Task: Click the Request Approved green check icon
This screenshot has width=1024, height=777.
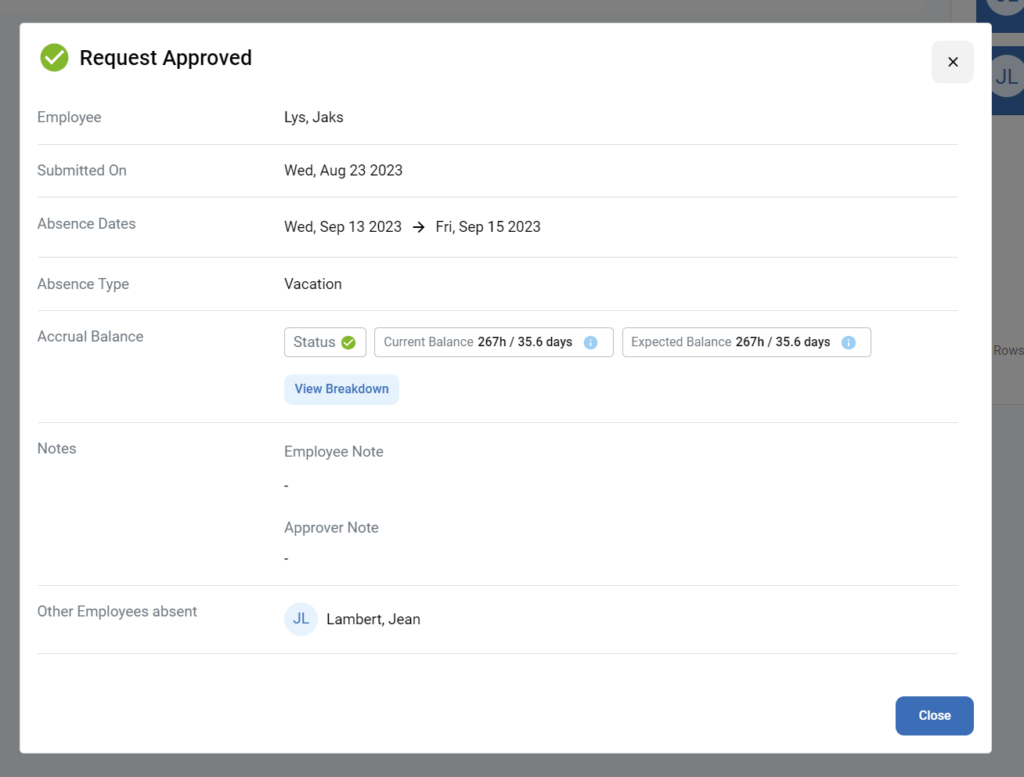Action: [x=54, y=57]
